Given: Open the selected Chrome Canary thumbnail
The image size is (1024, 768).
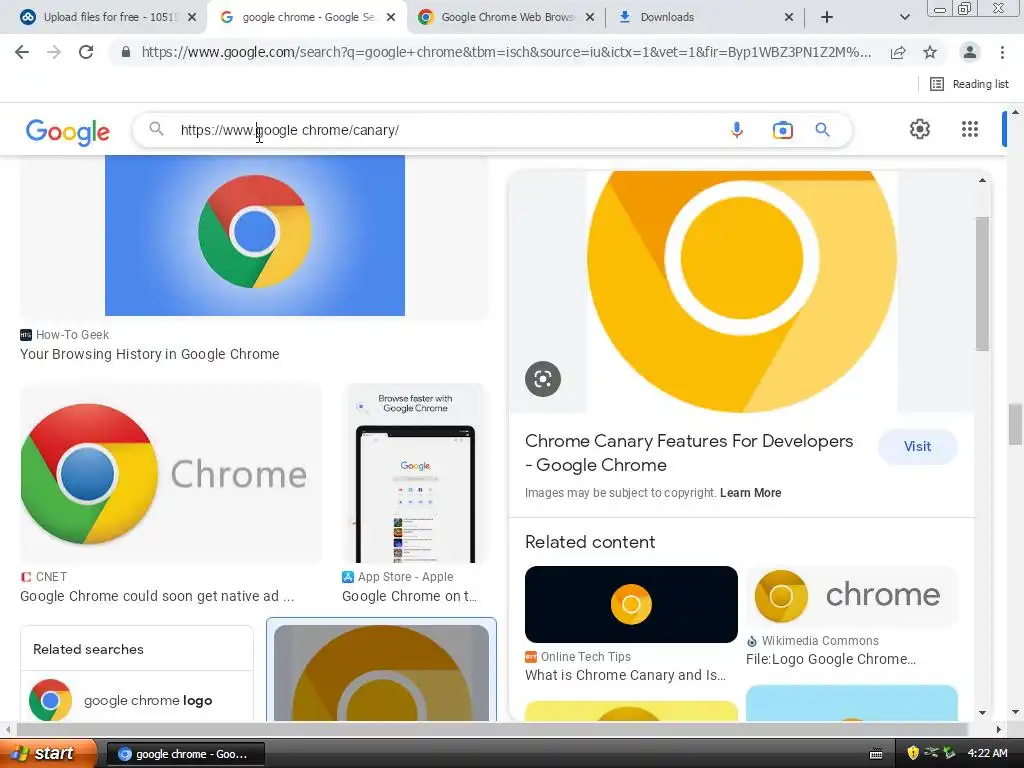Looking at the screenshot, I should [381, 673].
